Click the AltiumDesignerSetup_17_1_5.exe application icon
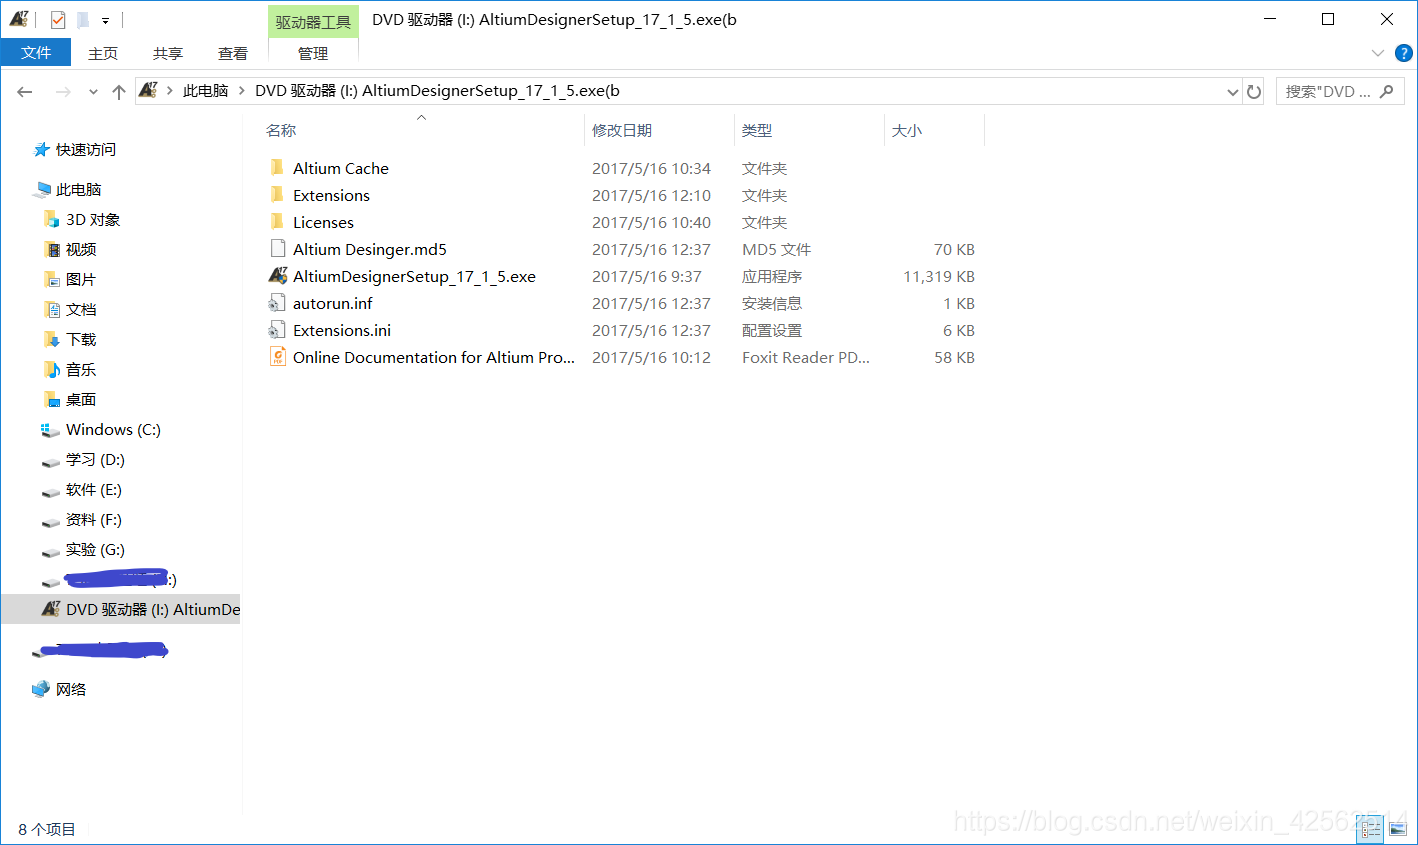Viewport: 1418px width, 845px height. [278, 276]
